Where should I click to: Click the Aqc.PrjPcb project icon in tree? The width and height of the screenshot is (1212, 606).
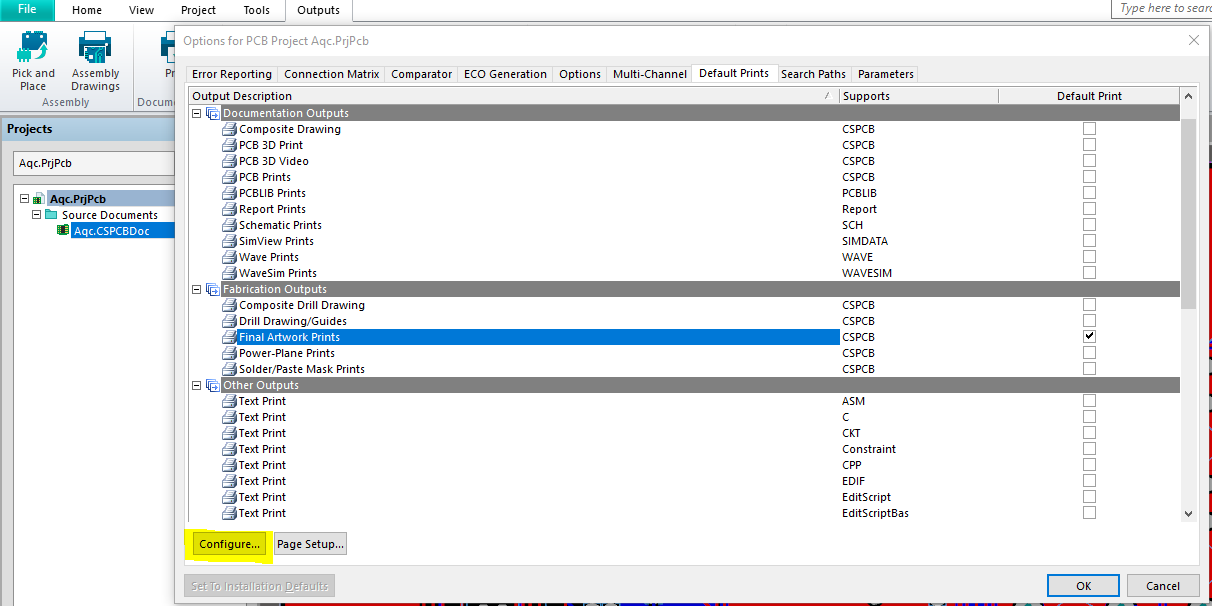38,198
